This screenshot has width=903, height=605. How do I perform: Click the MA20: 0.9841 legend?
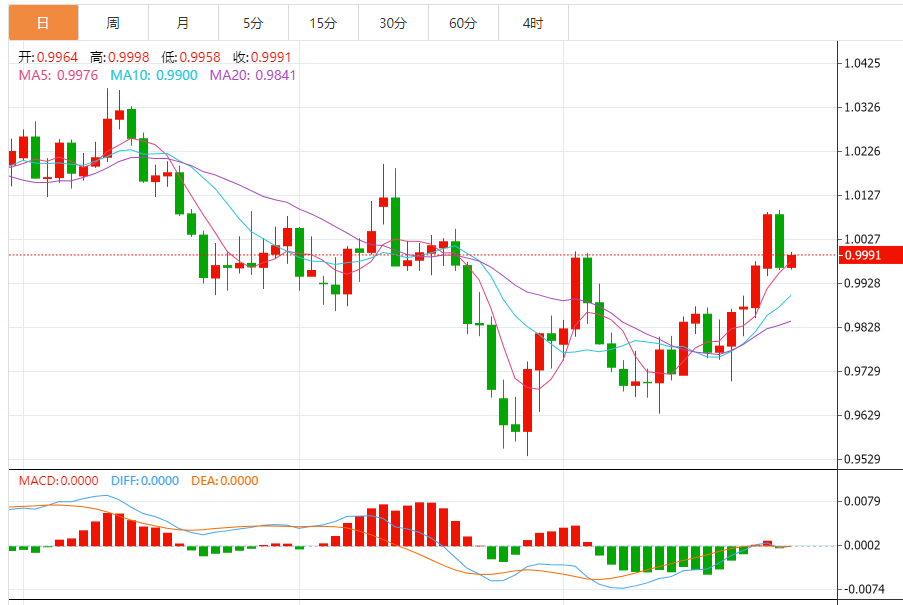[x=253, y=75]
